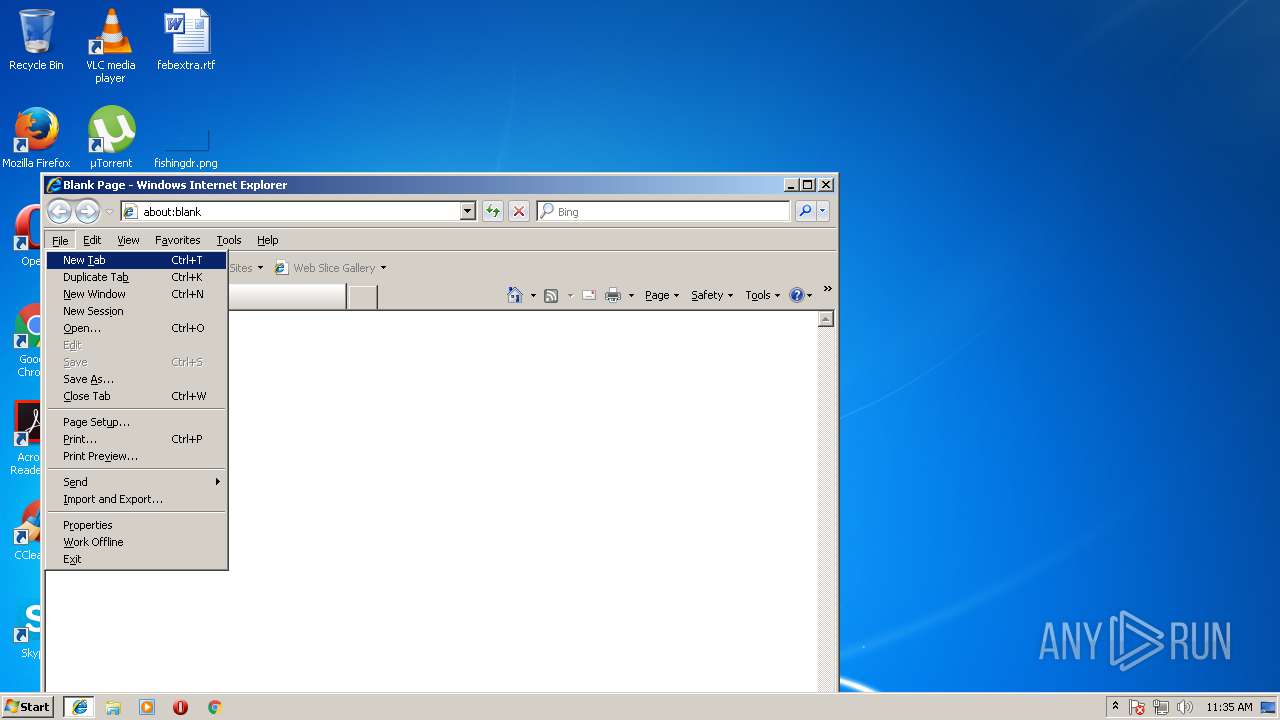The image size is (1280, 720).
Task: Click the about:blank address field
Action: click(x=299, y=211)
